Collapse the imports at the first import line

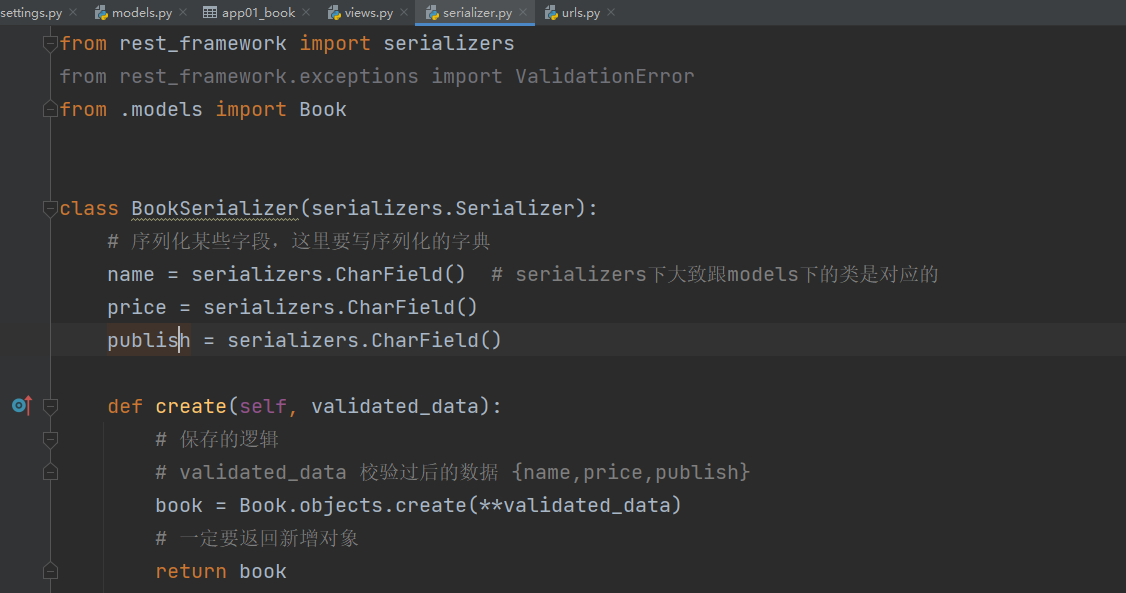pos(50,44)
